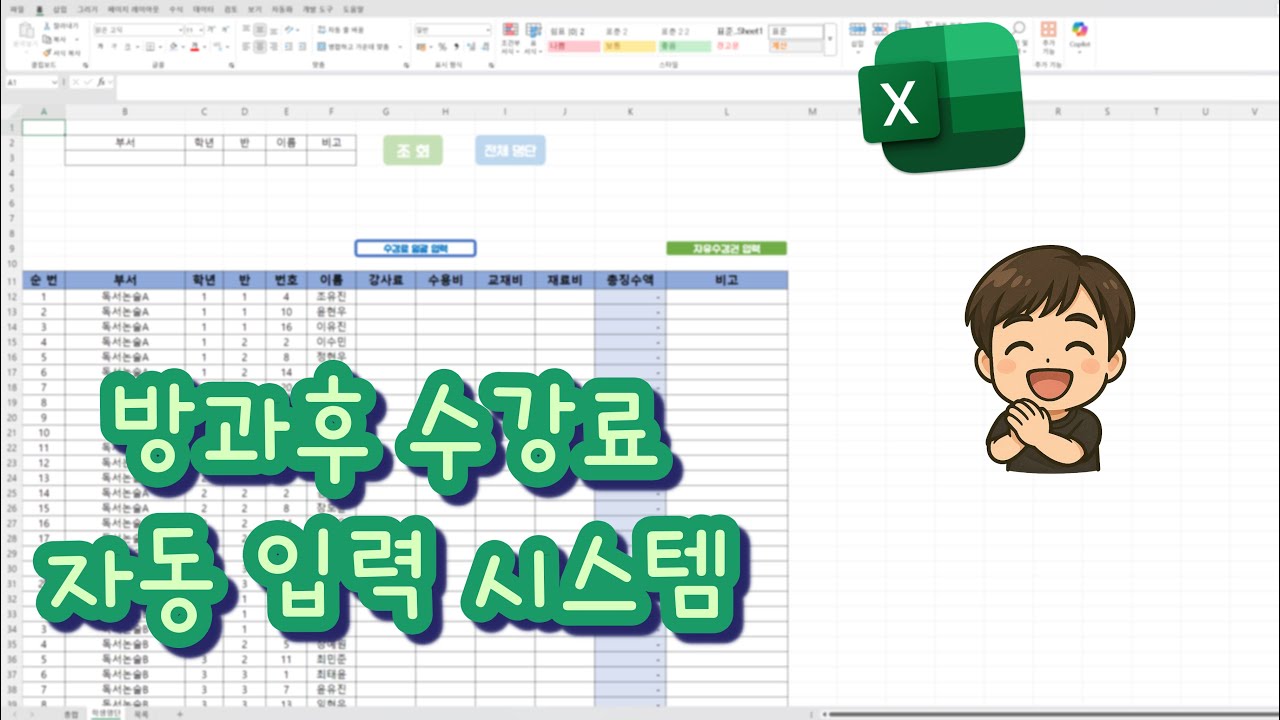Click the Insert cells icon
The height and width of the screenshot is (720, 1280).
(856, 30)
